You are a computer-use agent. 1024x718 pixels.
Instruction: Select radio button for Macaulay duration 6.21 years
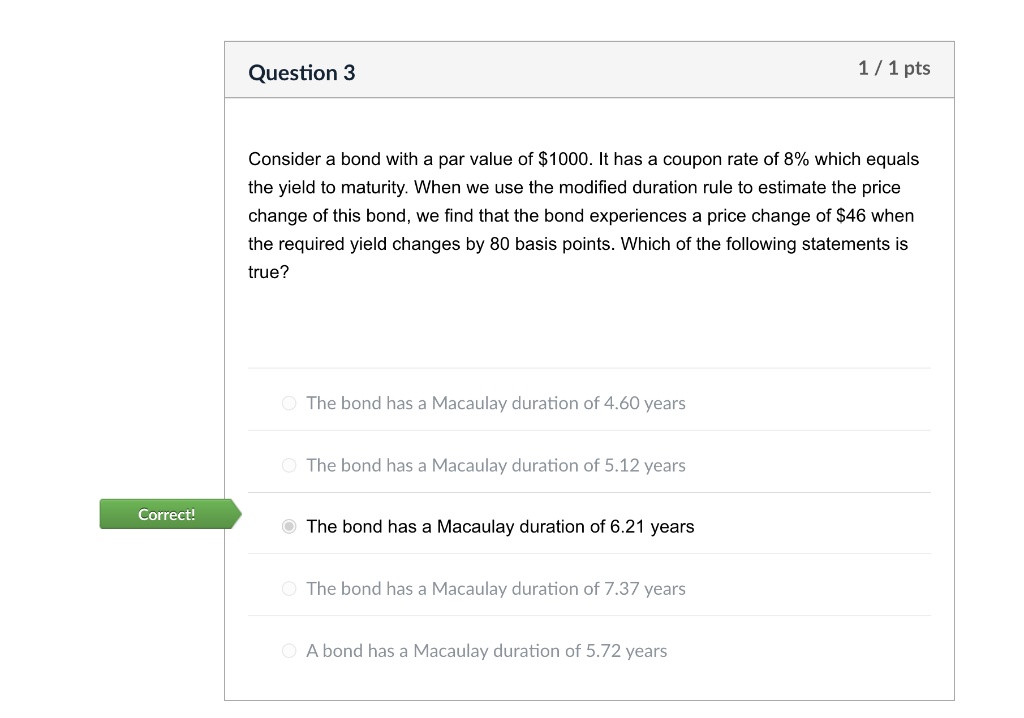[288, 526]
